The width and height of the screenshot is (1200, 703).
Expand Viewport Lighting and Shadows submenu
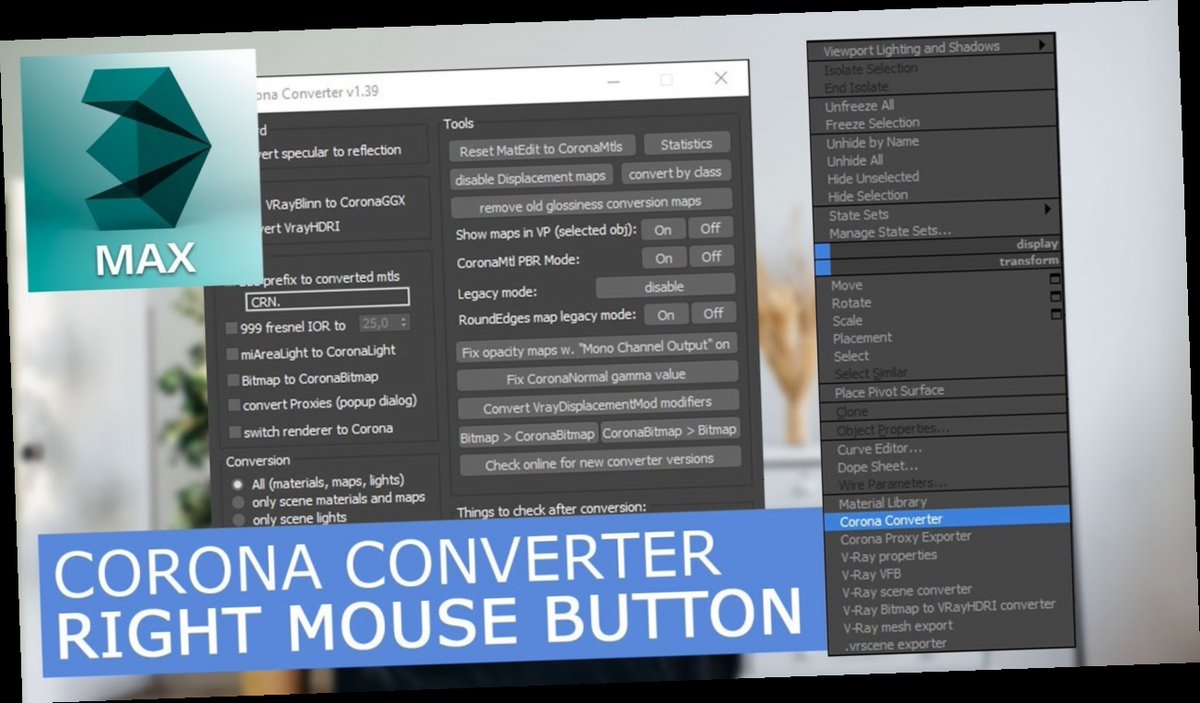tap(912, 47)
